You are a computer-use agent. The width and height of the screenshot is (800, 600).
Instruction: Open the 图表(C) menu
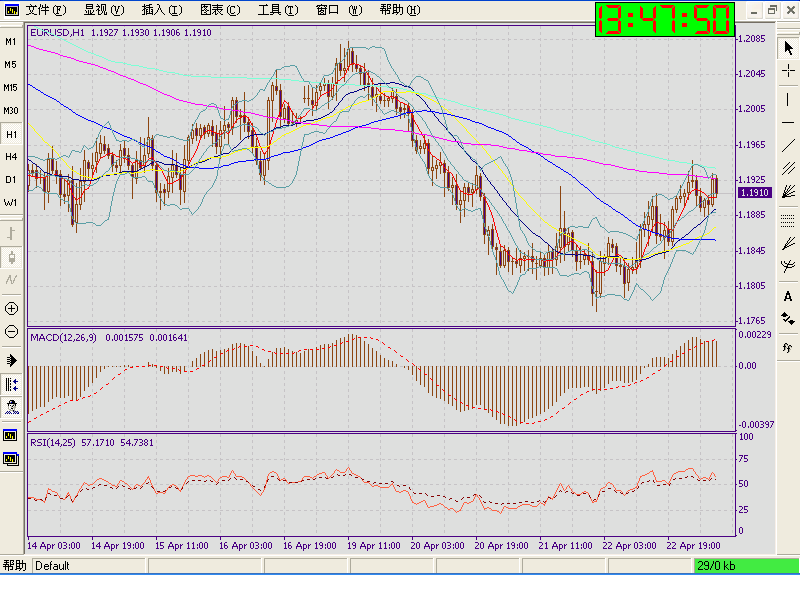220,10
